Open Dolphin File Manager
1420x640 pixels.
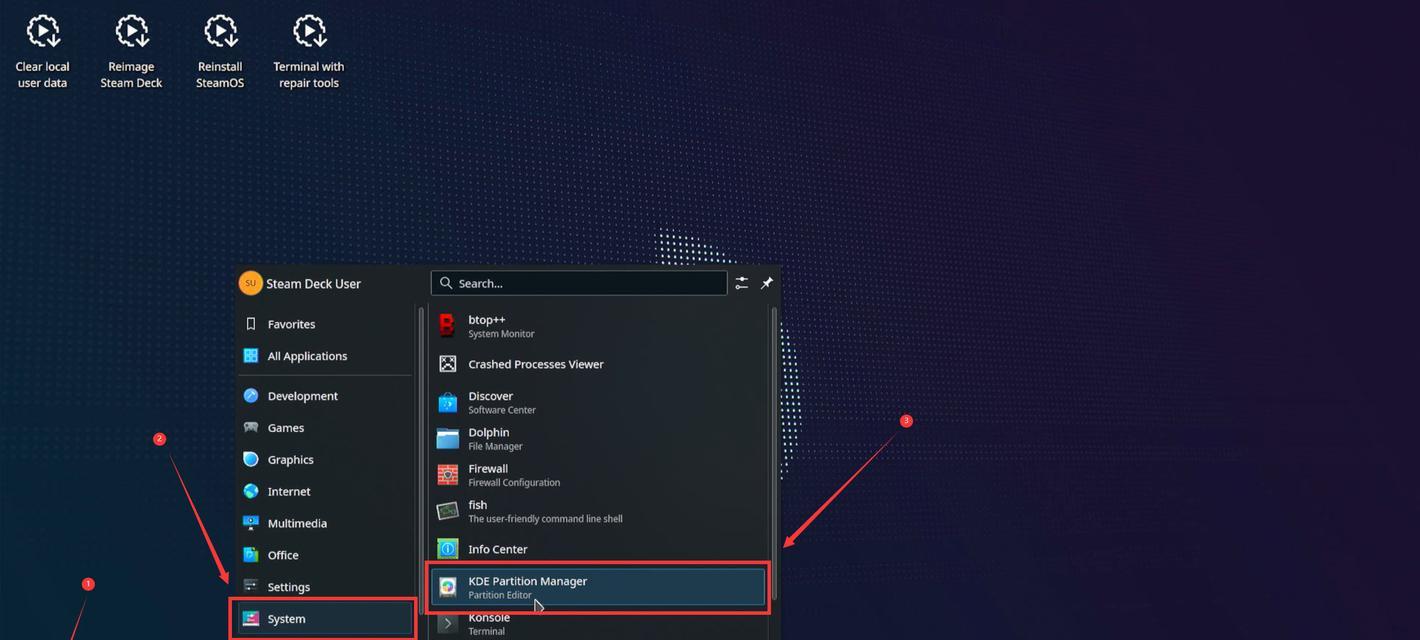click(x=598, y=438)
